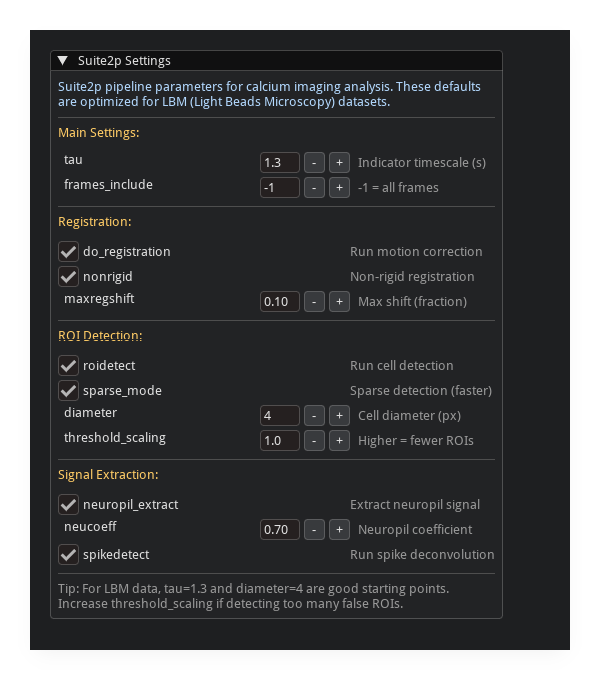
Task: Toggle roidetect cell detection
Action: pyautogui.click(x=69, y=365)
